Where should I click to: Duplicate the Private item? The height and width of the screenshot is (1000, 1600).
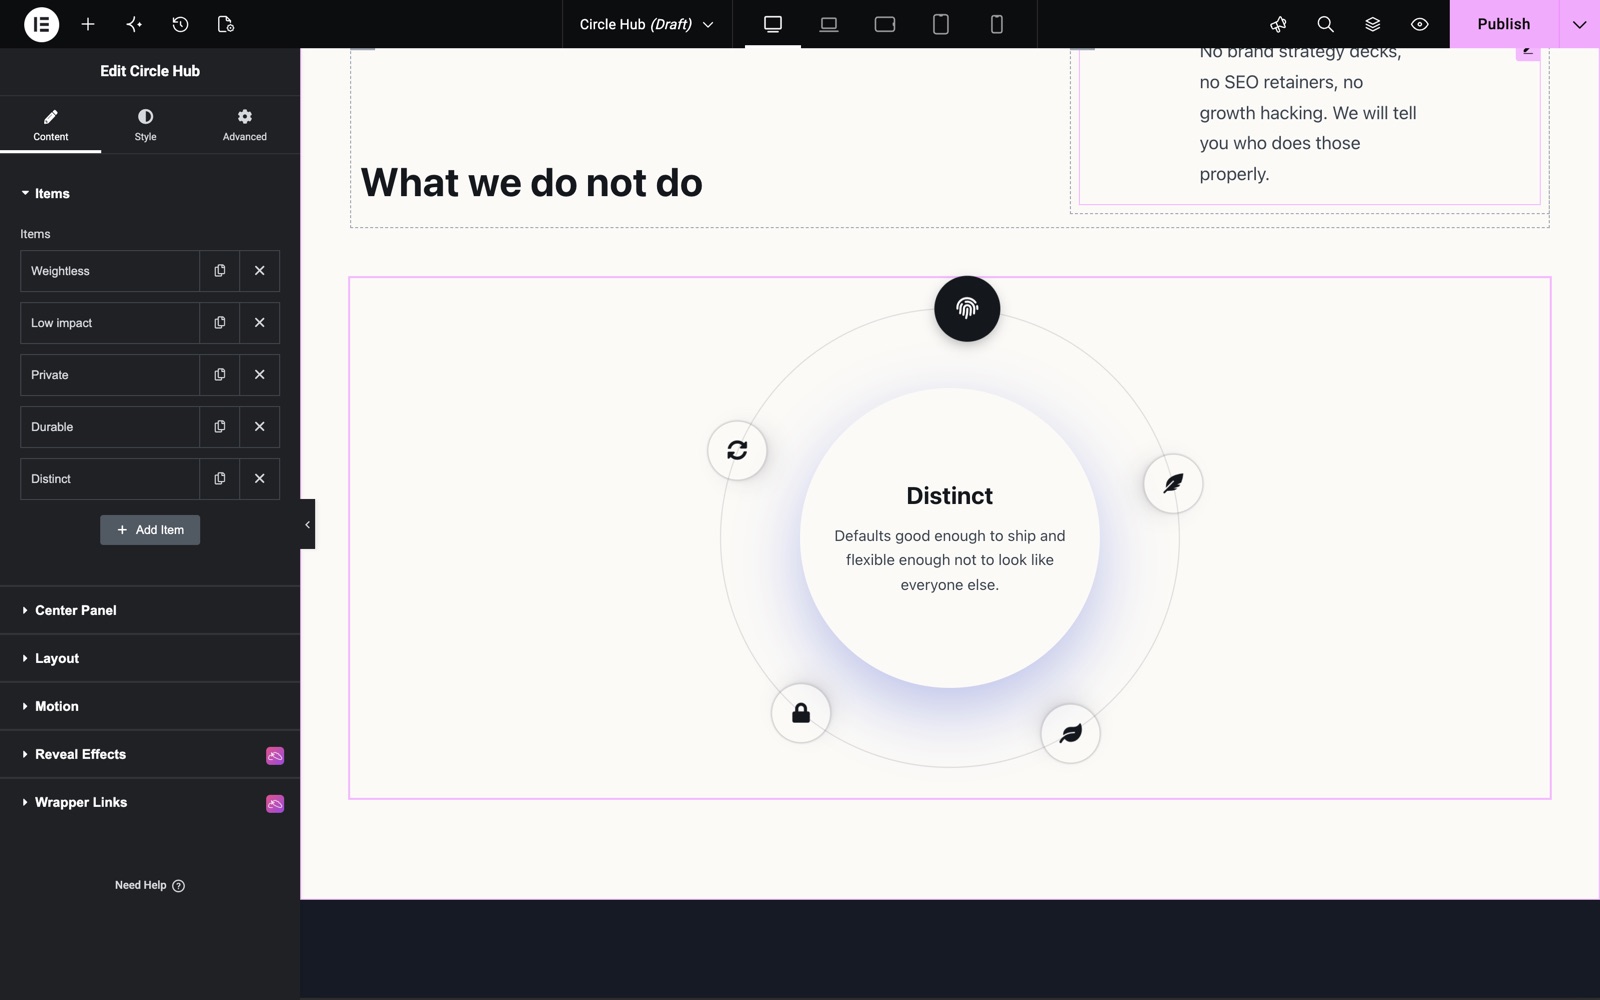pos(220,375)
